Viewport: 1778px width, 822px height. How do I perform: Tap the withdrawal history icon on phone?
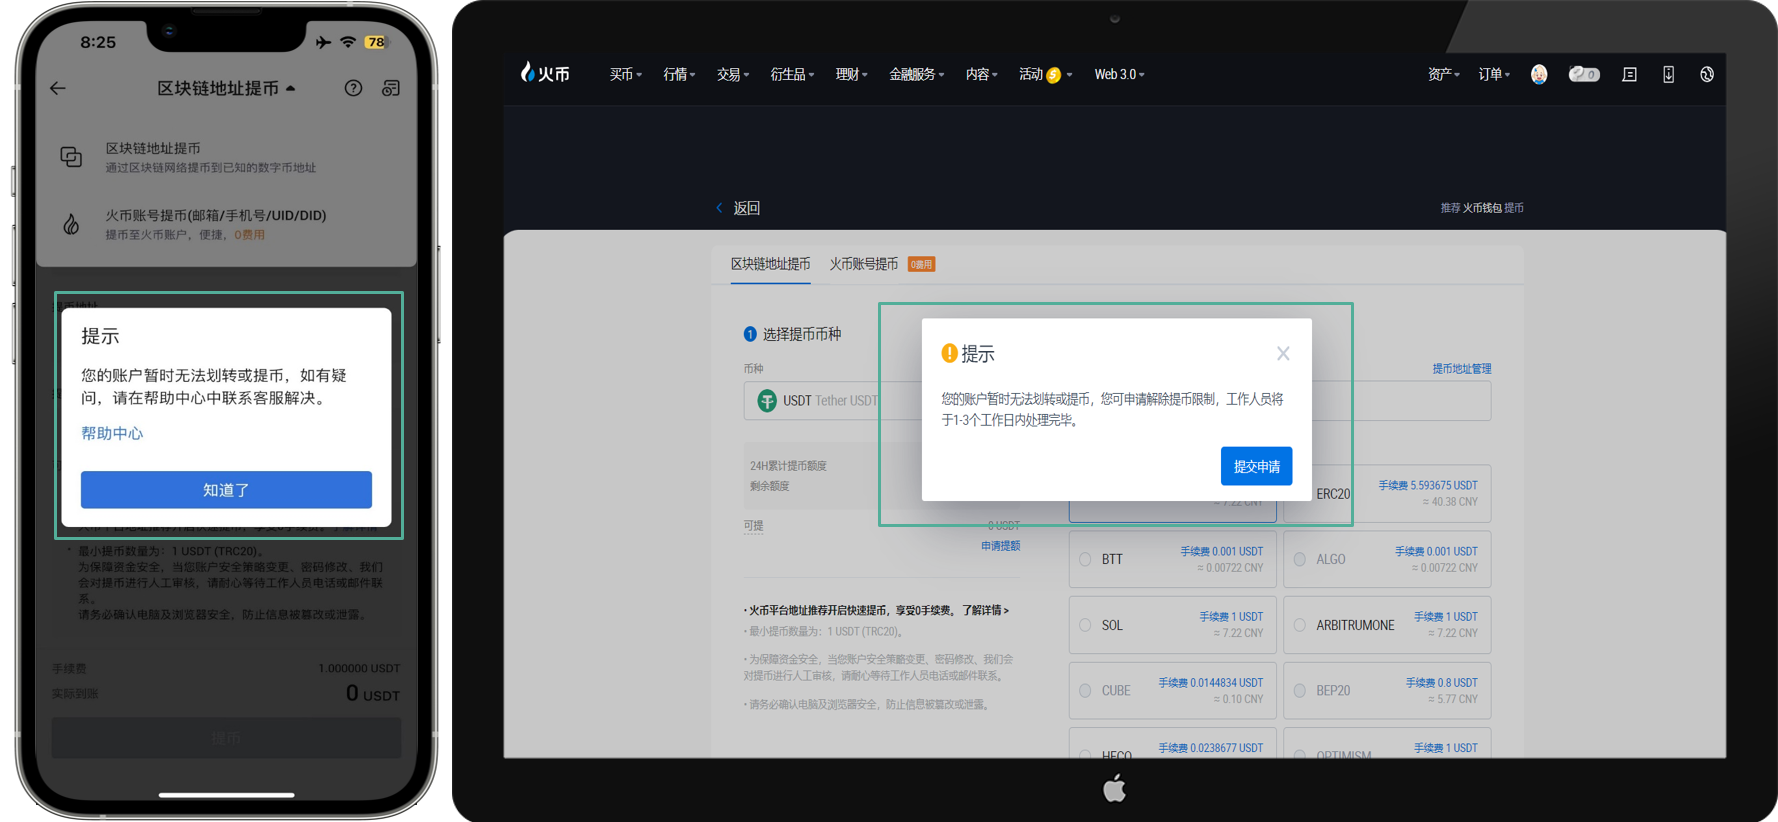(x=391, y=88)
